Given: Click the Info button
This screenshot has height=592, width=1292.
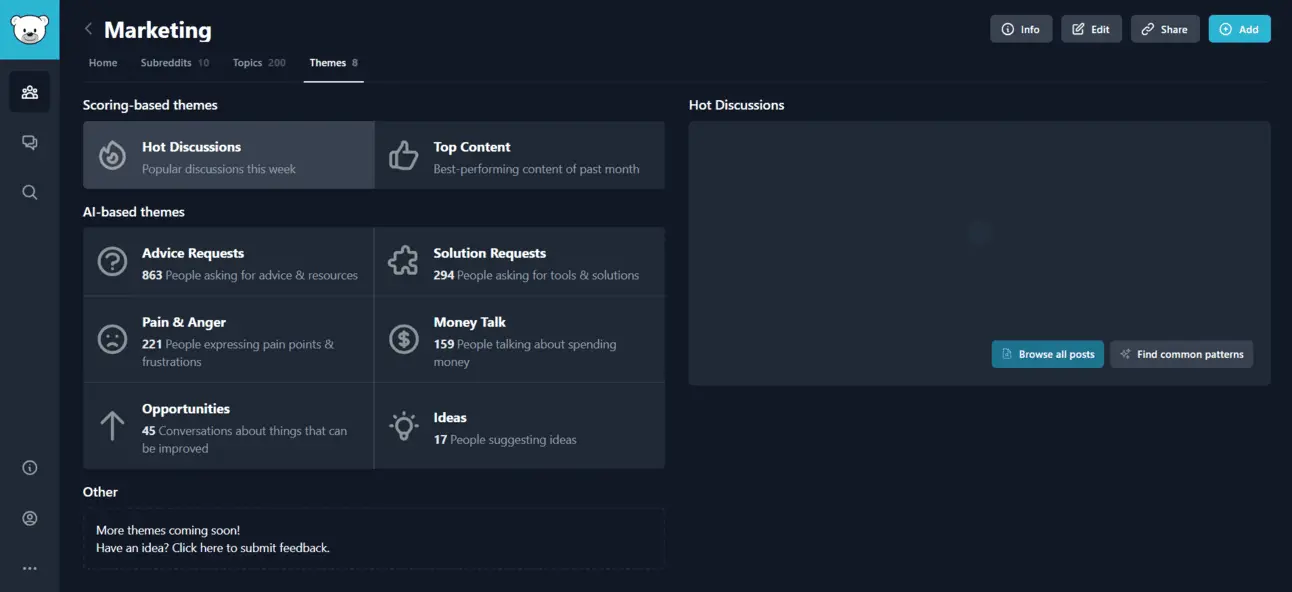Looking at the screenshot, I should point(1021,29).
